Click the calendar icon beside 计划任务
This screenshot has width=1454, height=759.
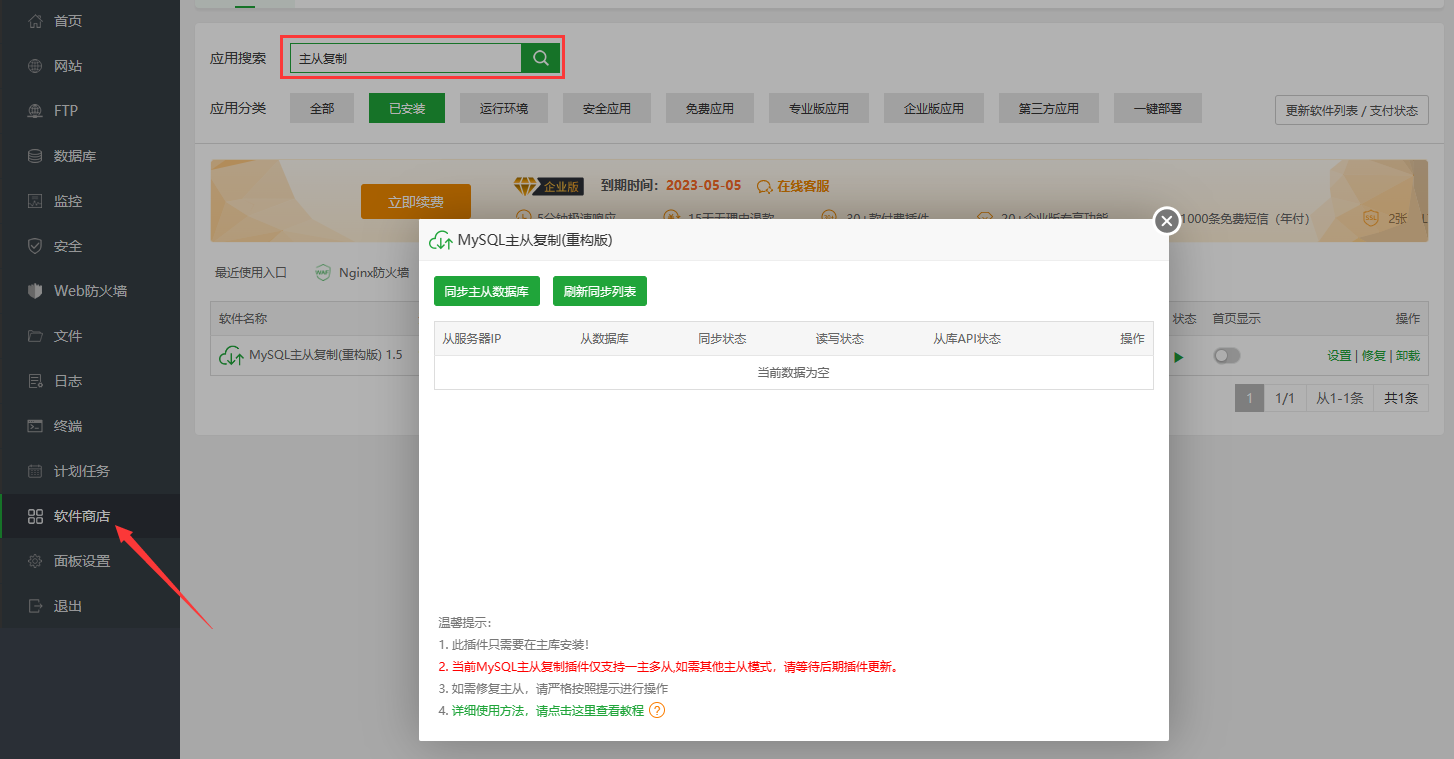(35, 471)
